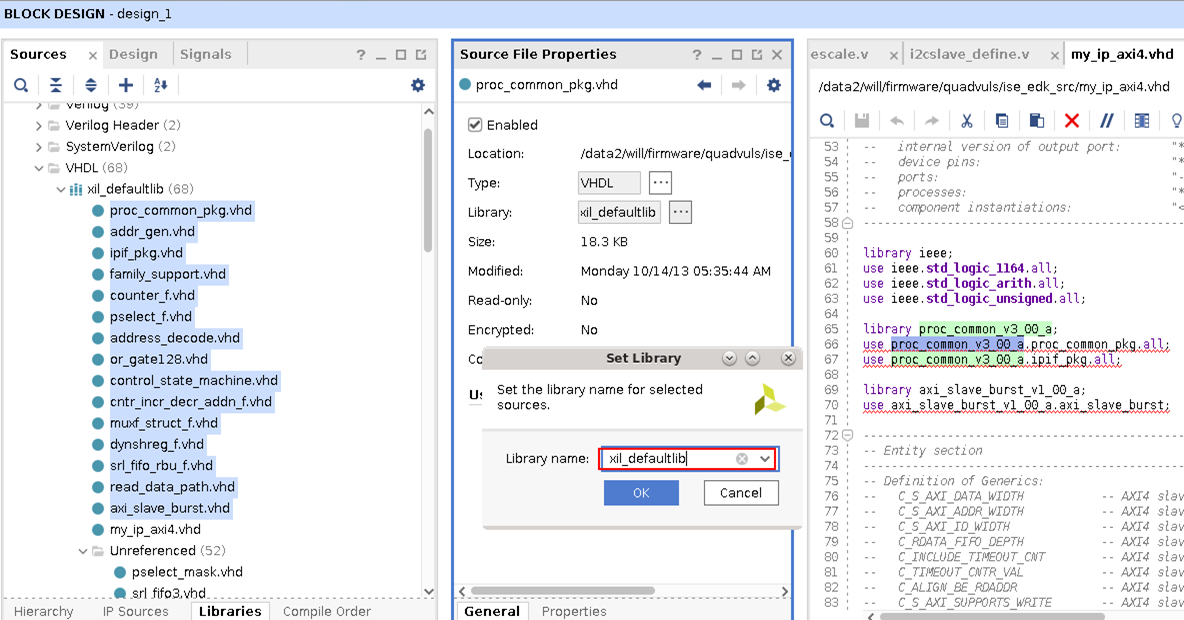Toggle column selection mode in editor

1142,121
